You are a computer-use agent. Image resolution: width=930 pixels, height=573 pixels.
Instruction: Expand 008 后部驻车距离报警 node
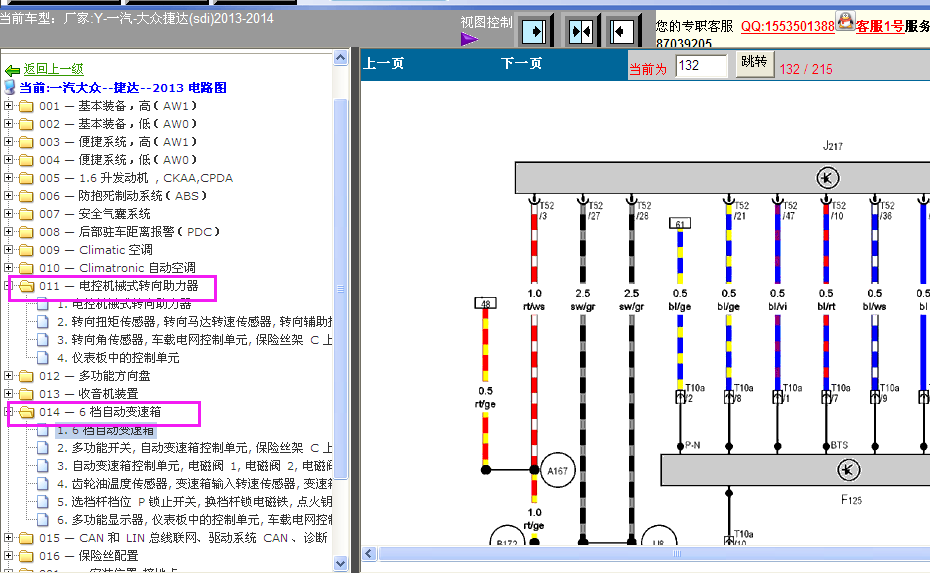pos(8,231)
